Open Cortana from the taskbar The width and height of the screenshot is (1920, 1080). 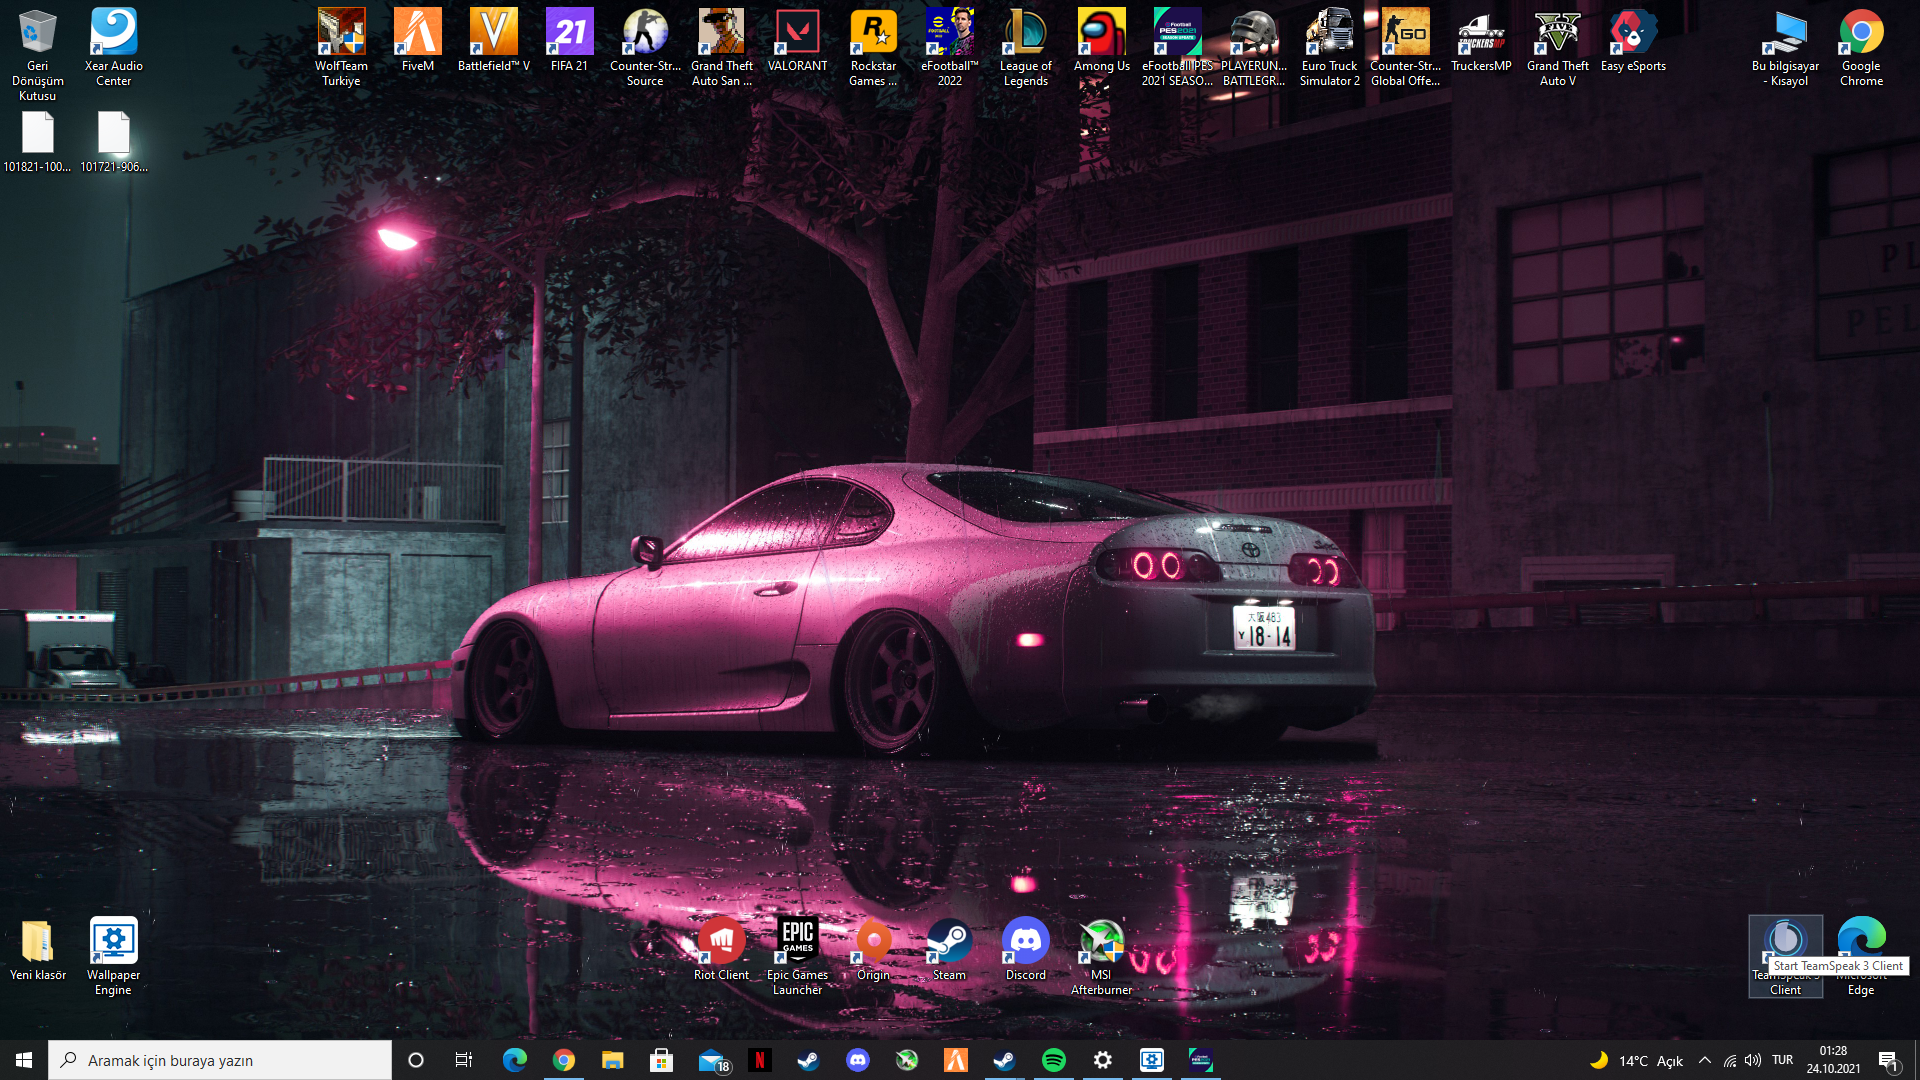(416, 1060)
